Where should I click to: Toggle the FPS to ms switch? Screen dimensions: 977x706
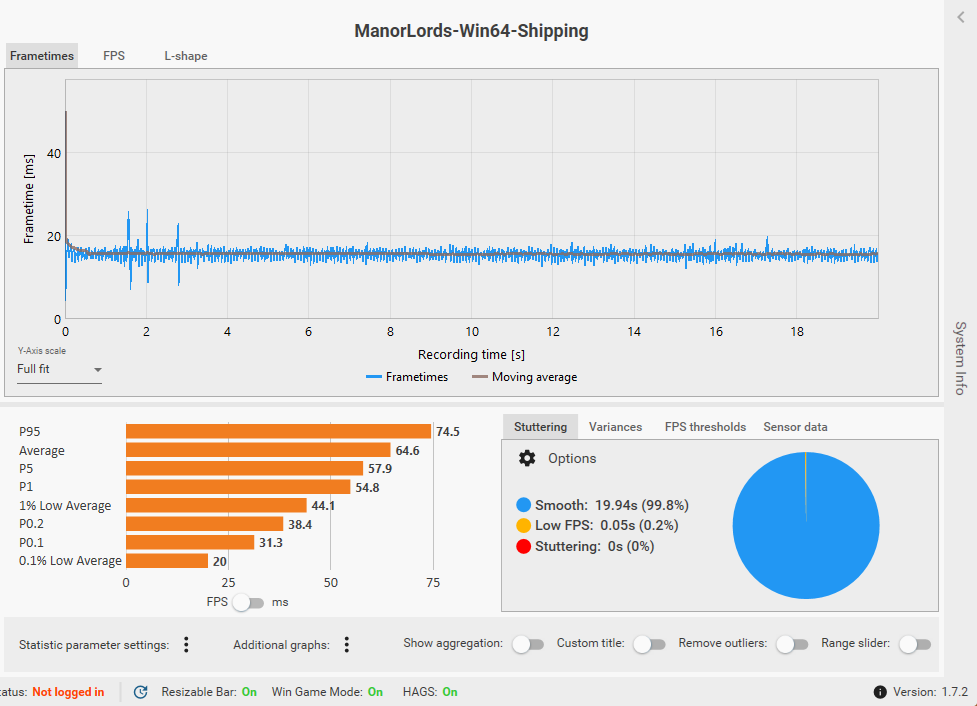coord(248,603)
